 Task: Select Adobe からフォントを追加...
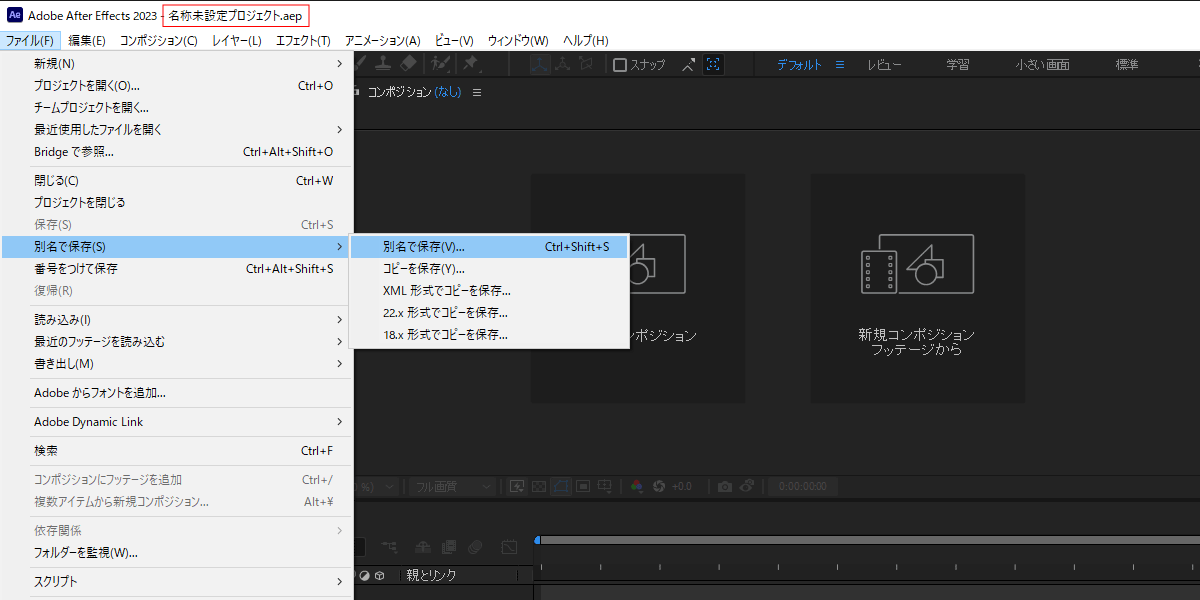click(178, 392)
